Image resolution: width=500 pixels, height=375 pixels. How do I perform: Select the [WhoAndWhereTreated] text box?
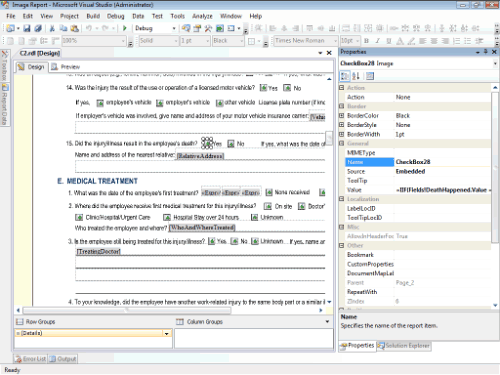[202, 228]
